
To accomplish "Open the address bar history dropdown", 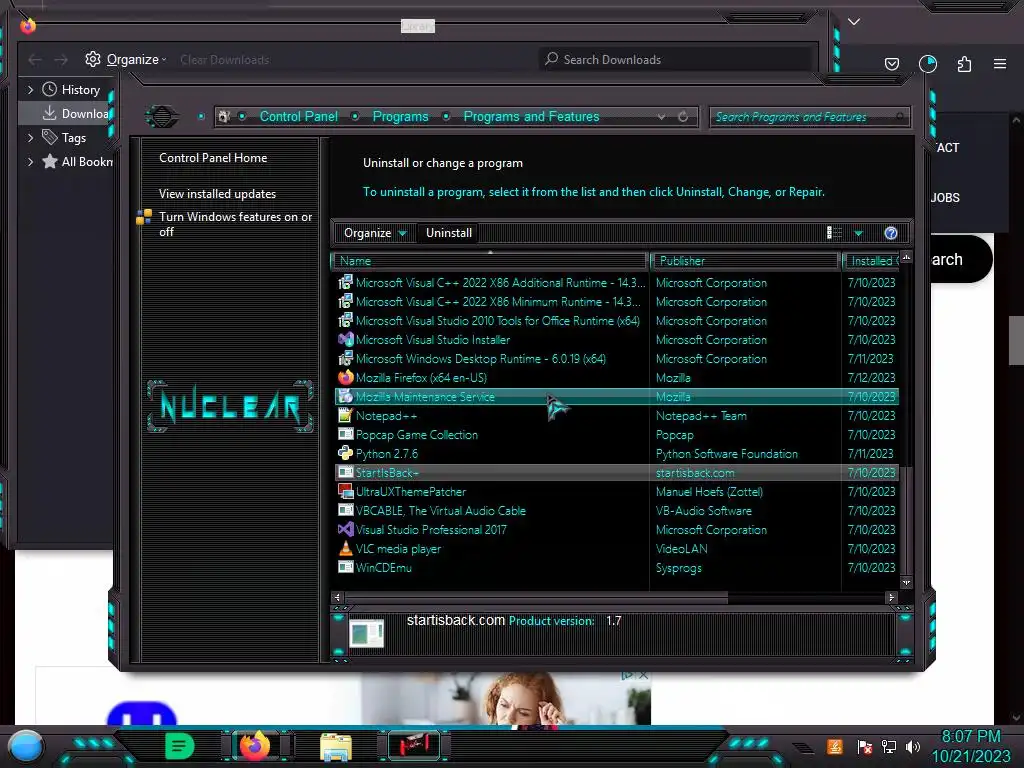I will (662, 117).
